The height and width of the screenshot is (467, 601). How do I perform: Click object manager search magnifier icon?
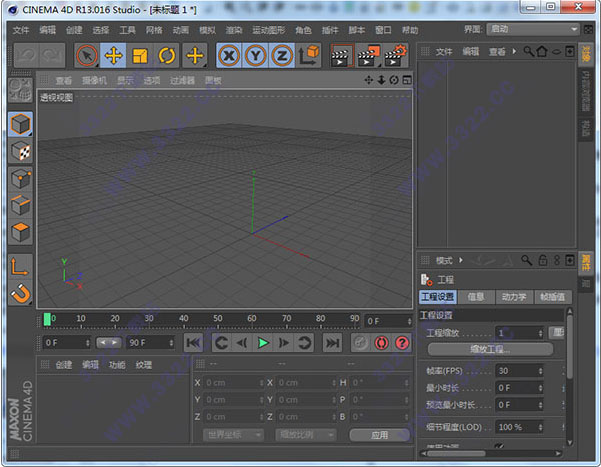pyautogui.click(x=529, y=51)
